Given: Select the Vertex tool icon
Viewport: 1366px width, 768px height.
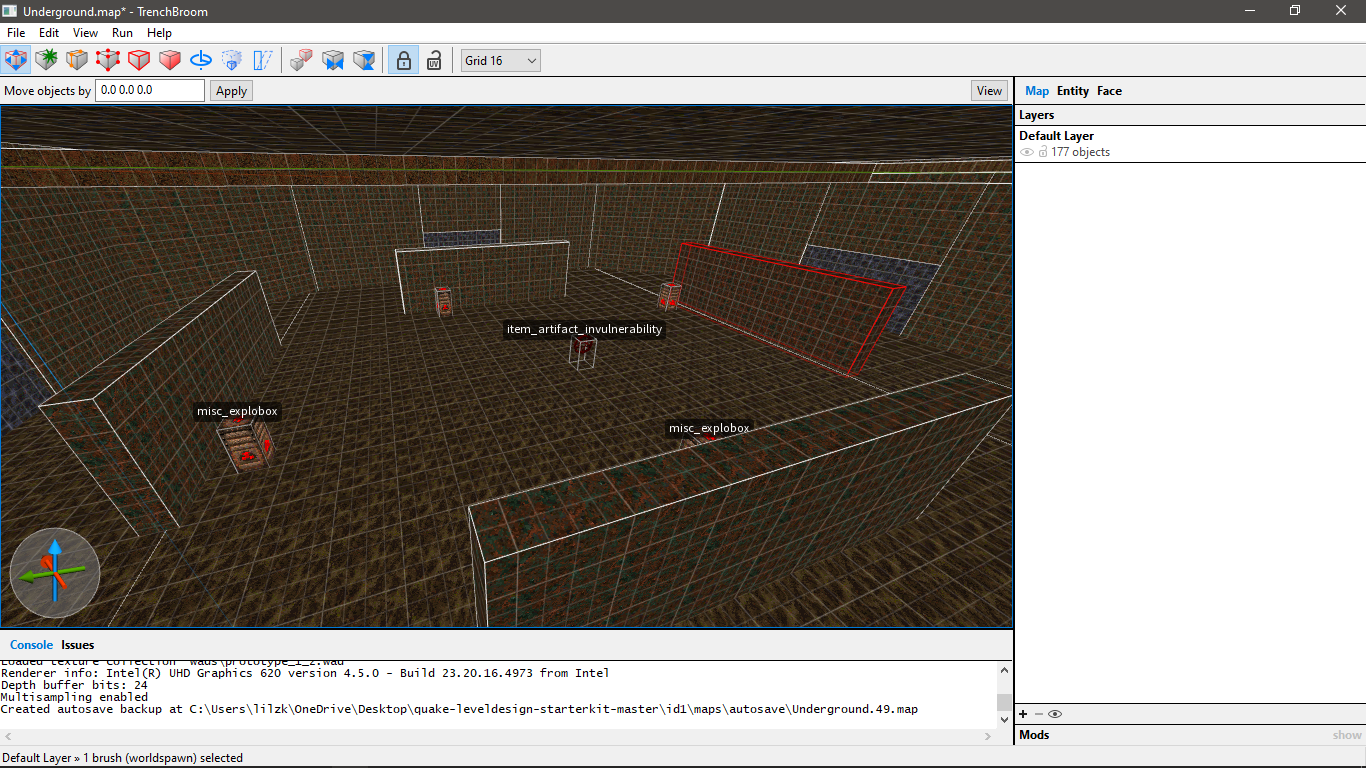Looking at the screenshot, I should click(x=108, y=60).
